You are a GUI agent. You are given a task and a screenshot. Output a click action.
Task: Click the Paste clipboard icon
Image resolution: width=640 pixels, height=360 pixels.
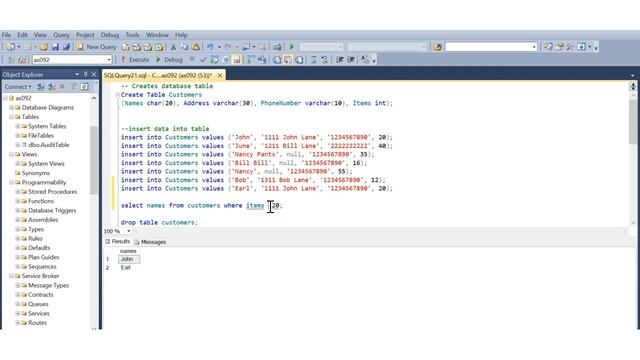tap(196, 47)
